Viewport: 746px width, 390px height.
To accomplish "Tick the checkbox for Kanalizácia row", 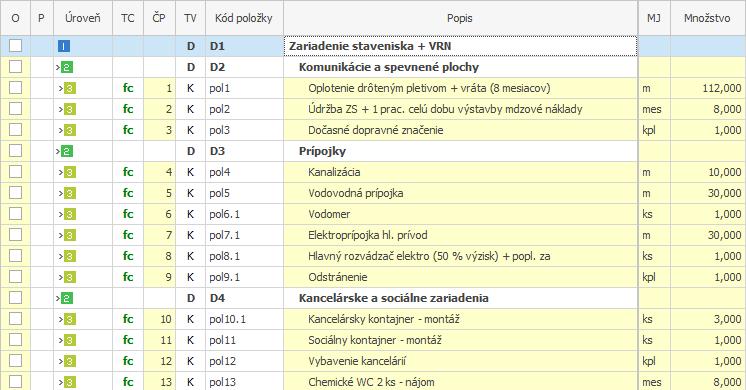I will click(x=15, y=171).
